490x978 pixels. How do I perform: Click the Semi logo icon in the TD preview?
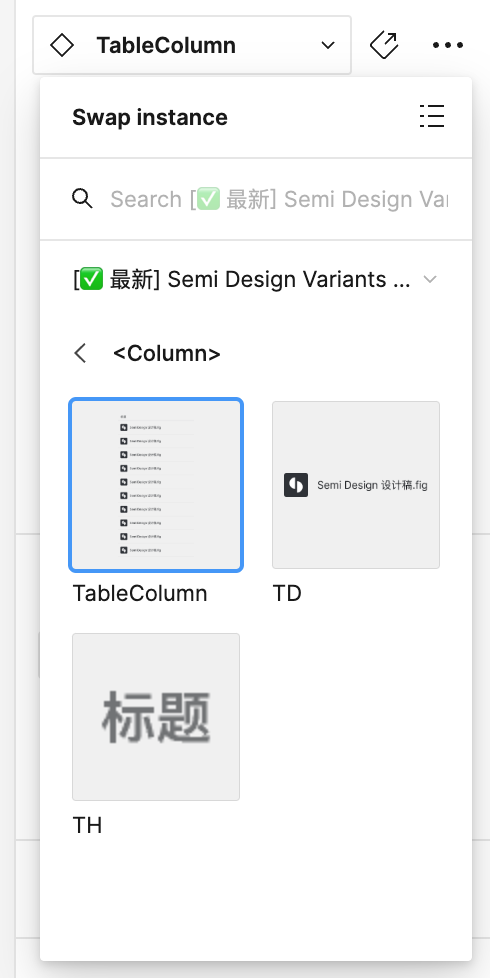coord(296,485)
